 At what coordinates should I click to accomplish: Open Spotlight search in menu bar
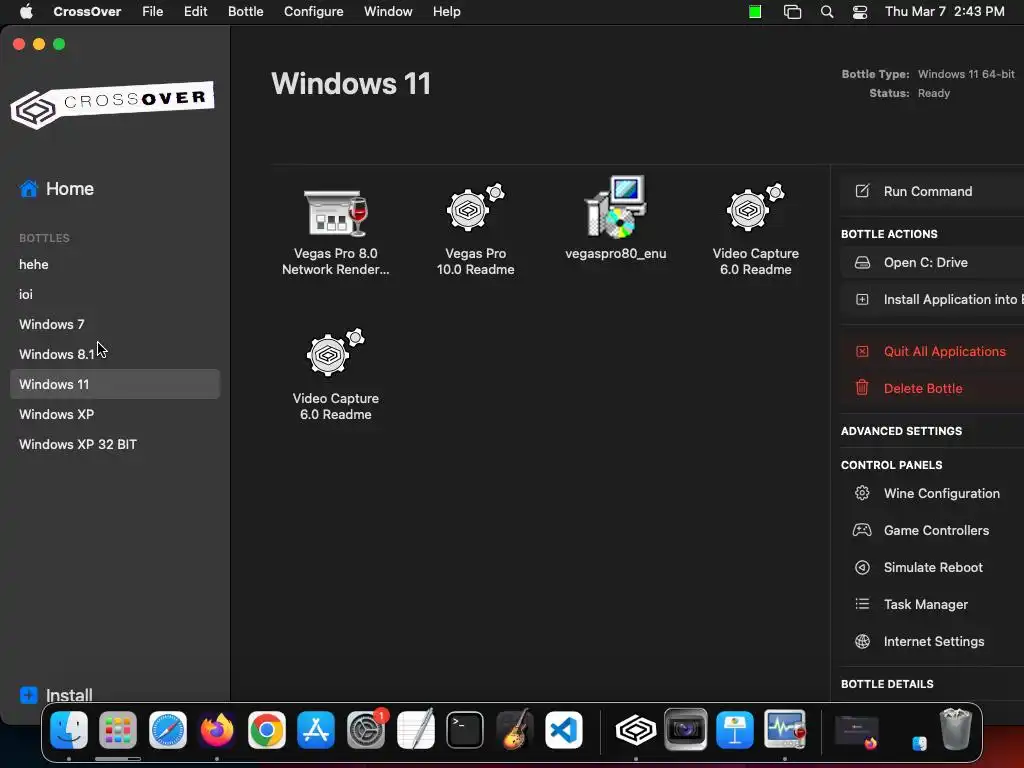827,12
